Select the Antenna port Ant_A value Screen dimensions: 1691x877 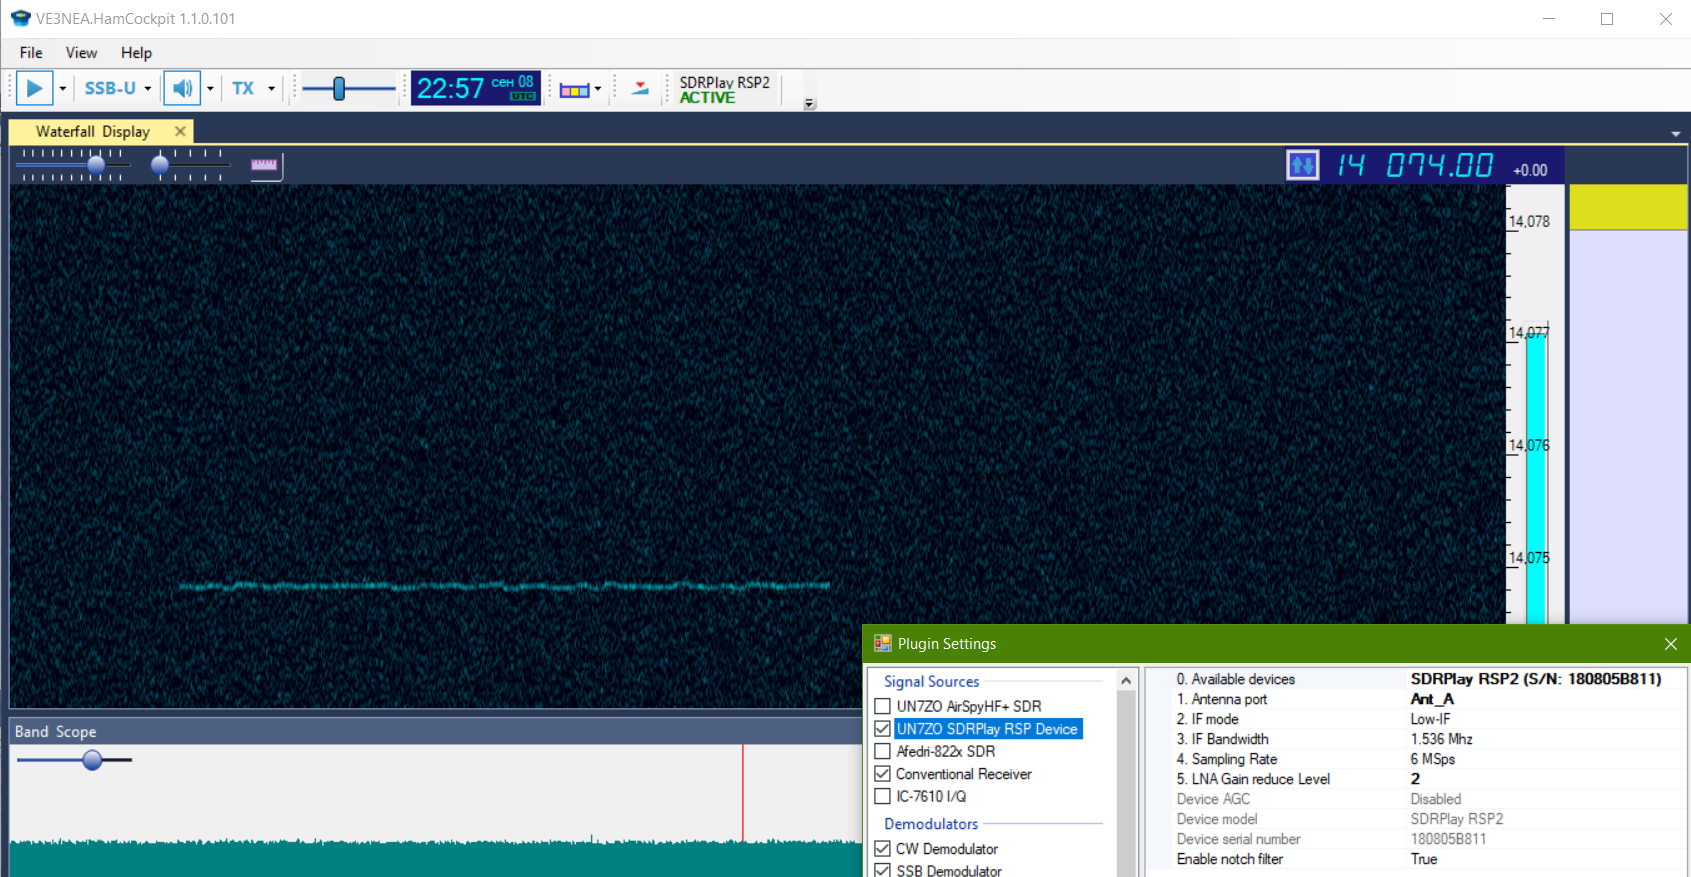point(1432,699)
